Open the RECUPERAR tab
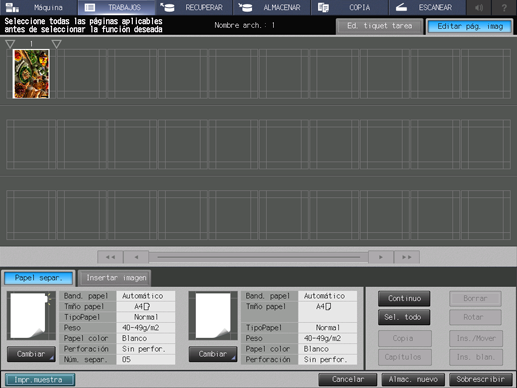The image size is (517, 388). 194,7
